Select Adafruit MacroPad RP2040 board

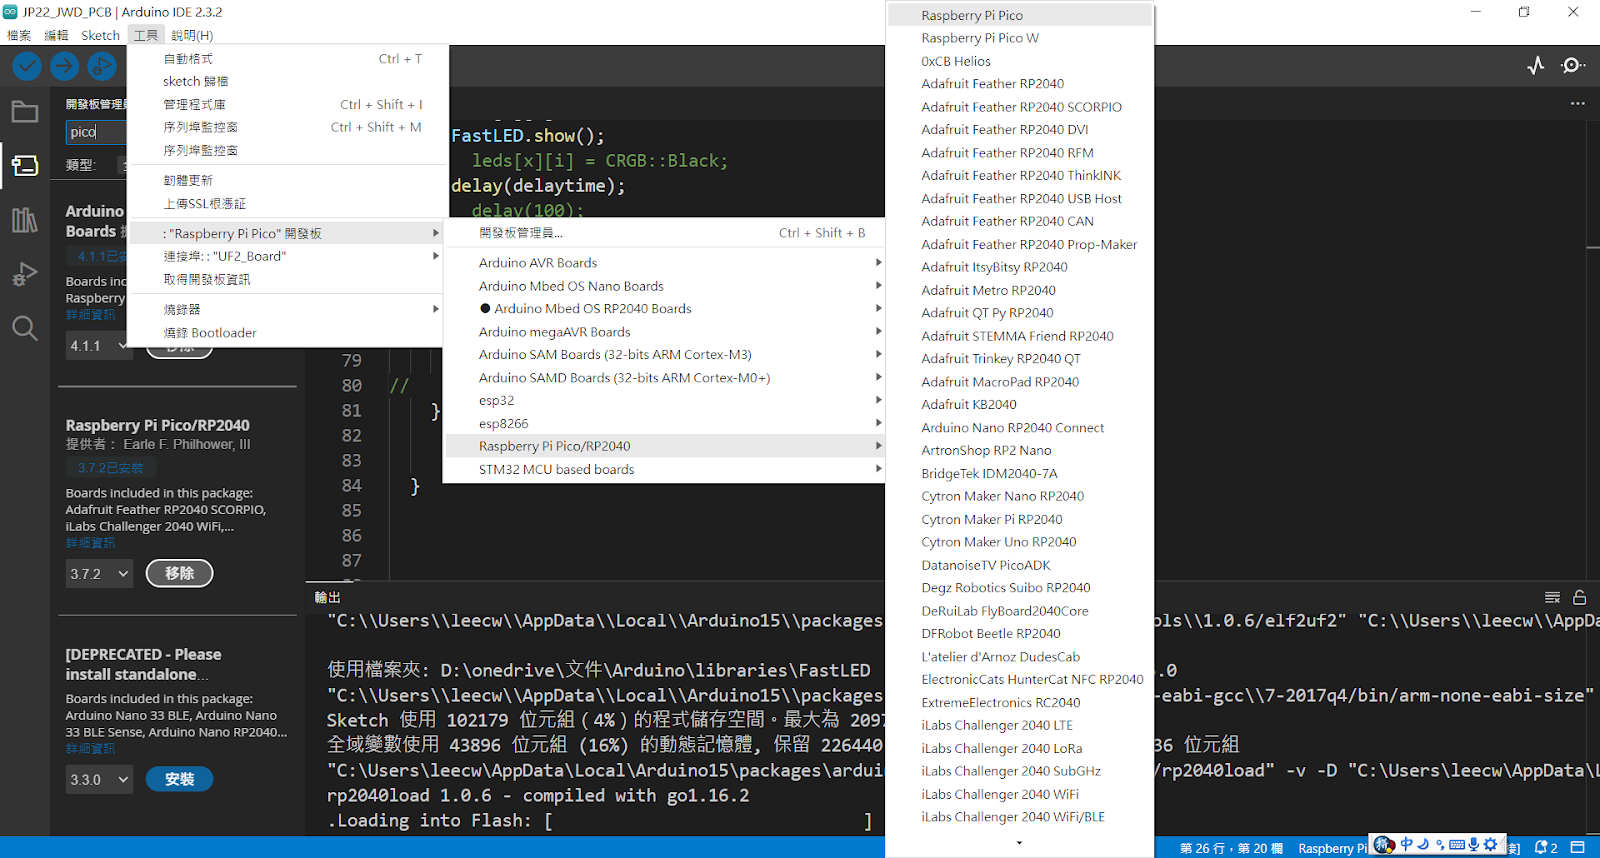[1020, 382]
